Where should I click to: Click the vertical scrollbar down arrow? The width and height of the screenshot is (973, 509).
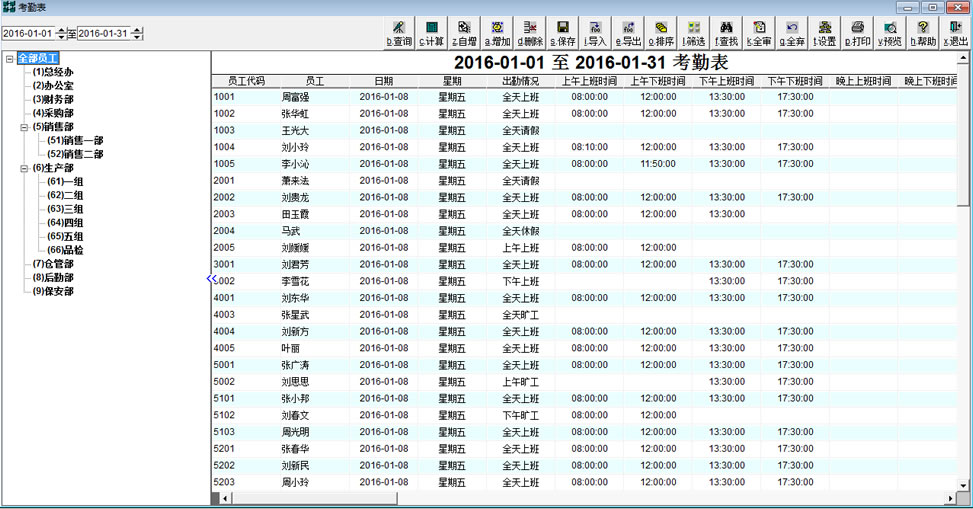click(x=963, y=485)
